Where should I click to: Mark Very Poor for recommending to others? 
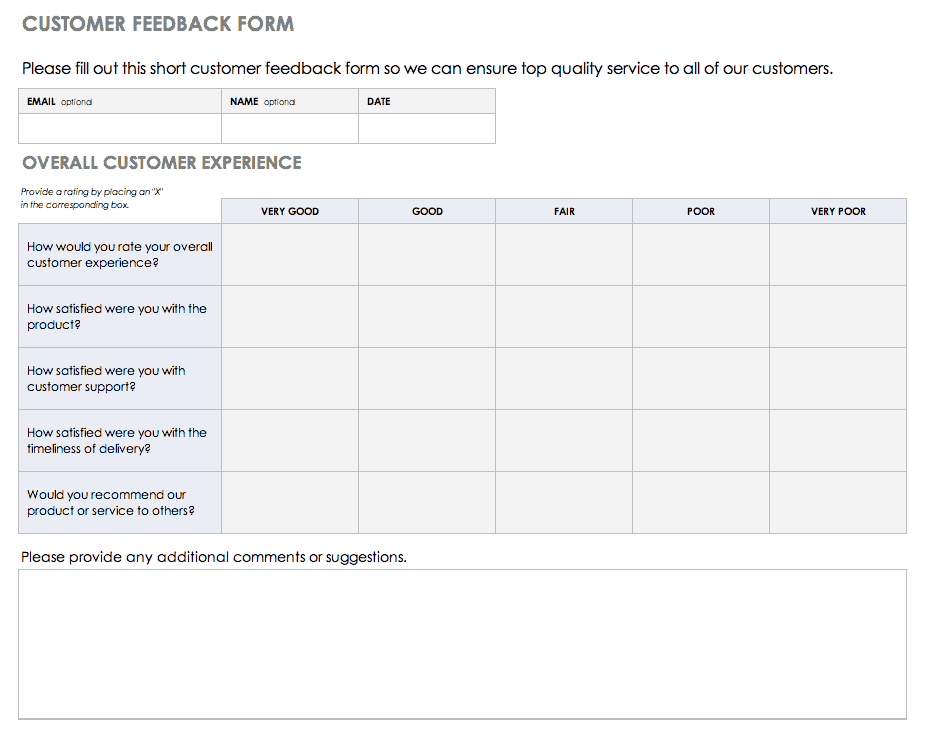pyautogui.click(x=838, y=503)
